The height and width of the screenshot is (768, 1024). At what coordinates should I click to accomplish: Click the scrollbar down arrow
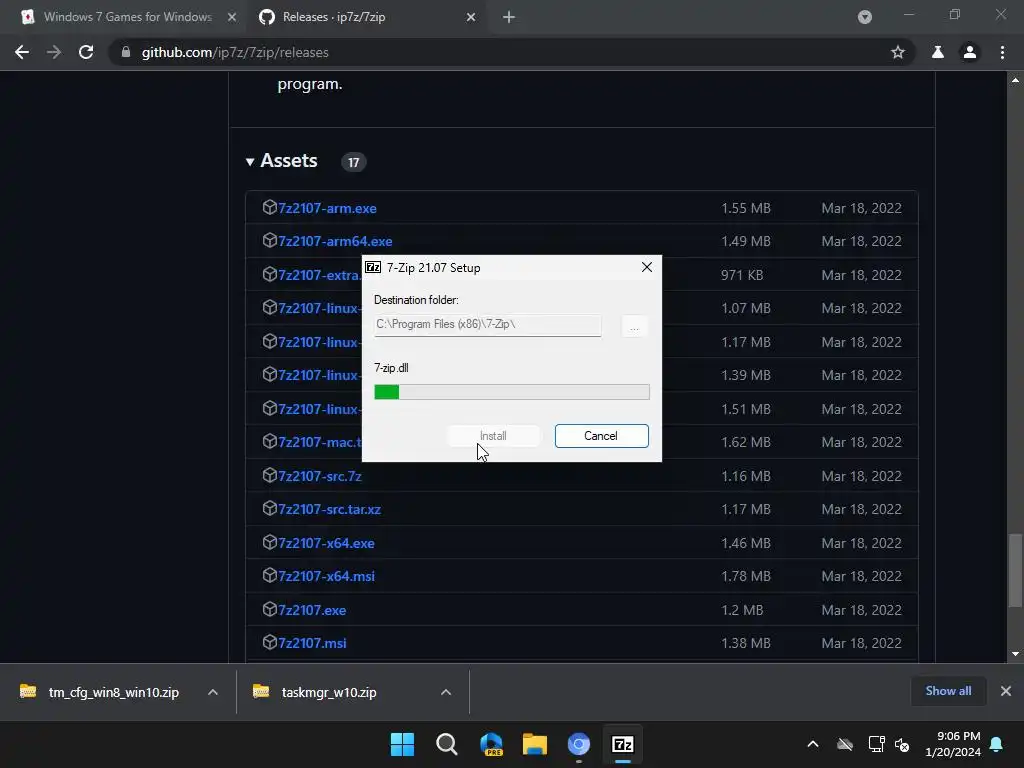(1015, 654)
